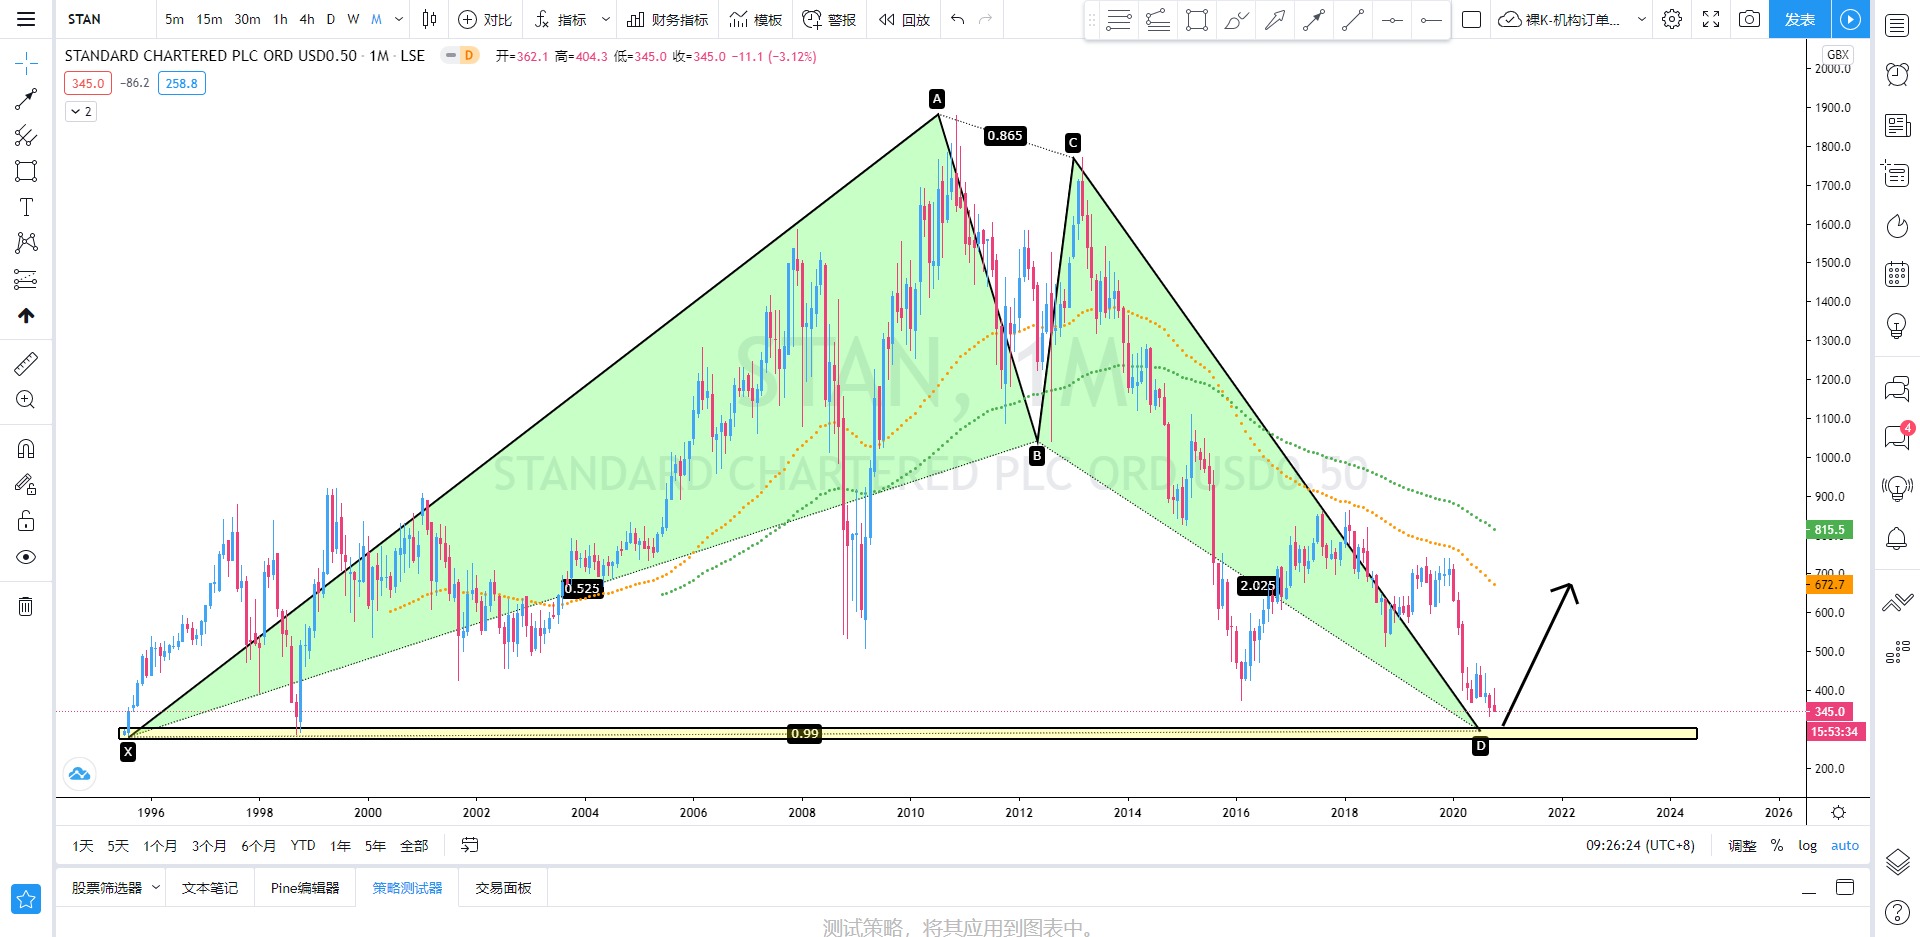Open the alerts clock panel
Screen dimensions: 1920x937
(1897, 74)
